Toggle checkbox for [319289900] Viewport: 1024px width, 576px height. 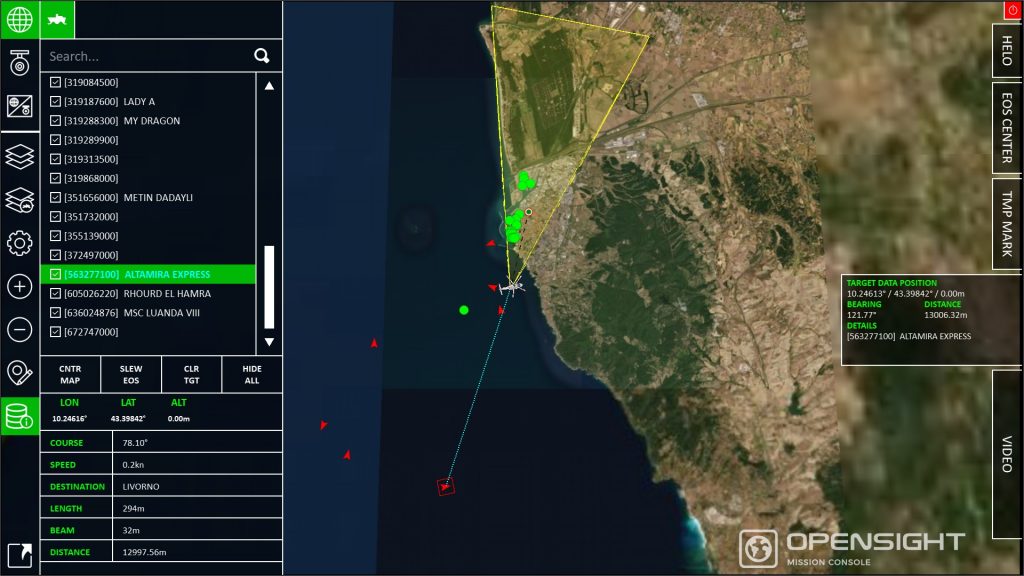56,140
